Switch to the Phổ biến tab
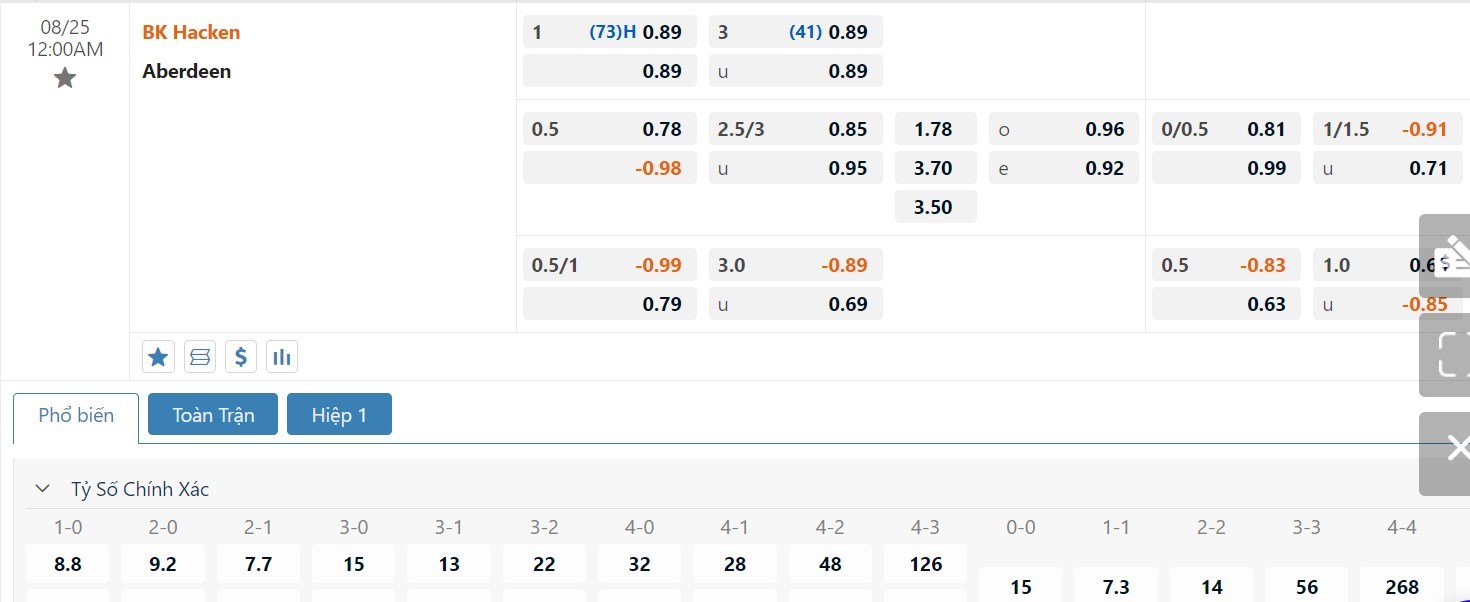Image resolution: width=1470 pixels, height=602 pixels. tap(76, 415)
